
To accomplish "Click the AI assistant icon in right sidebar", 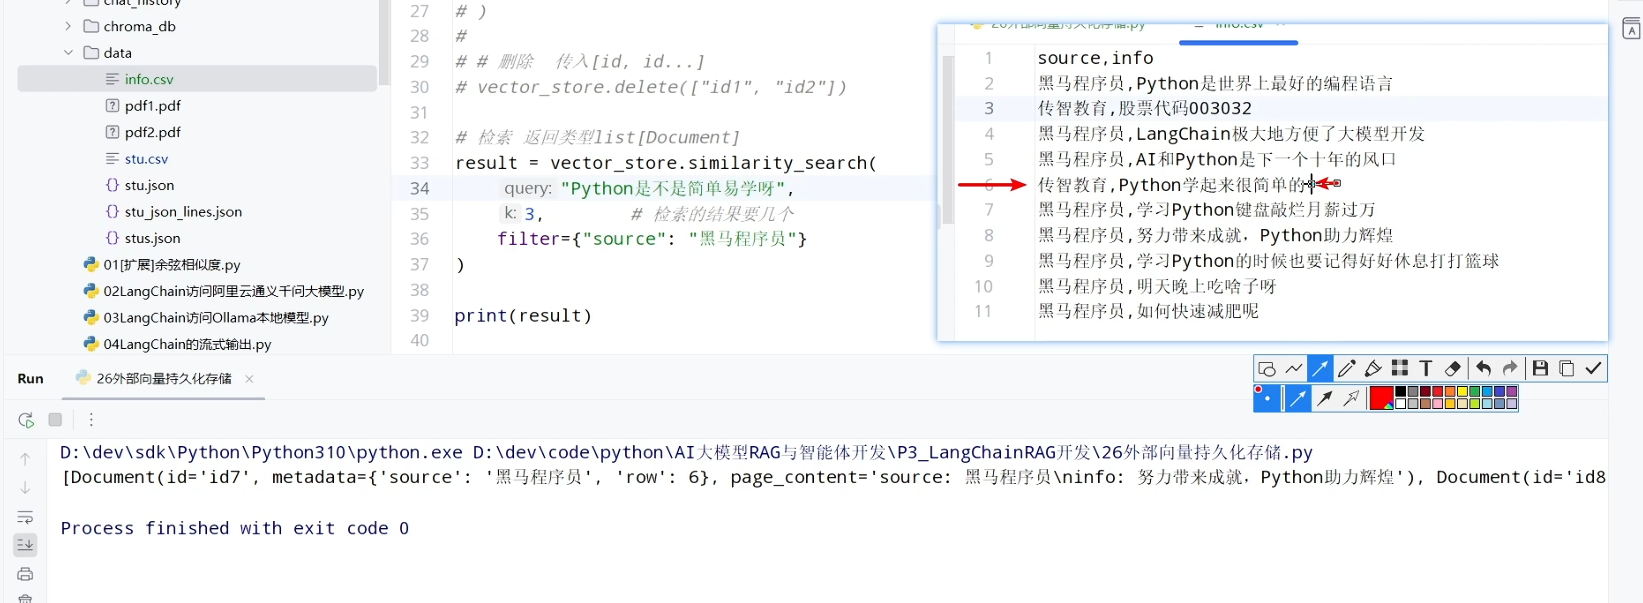I will (x=1631, y=28).
